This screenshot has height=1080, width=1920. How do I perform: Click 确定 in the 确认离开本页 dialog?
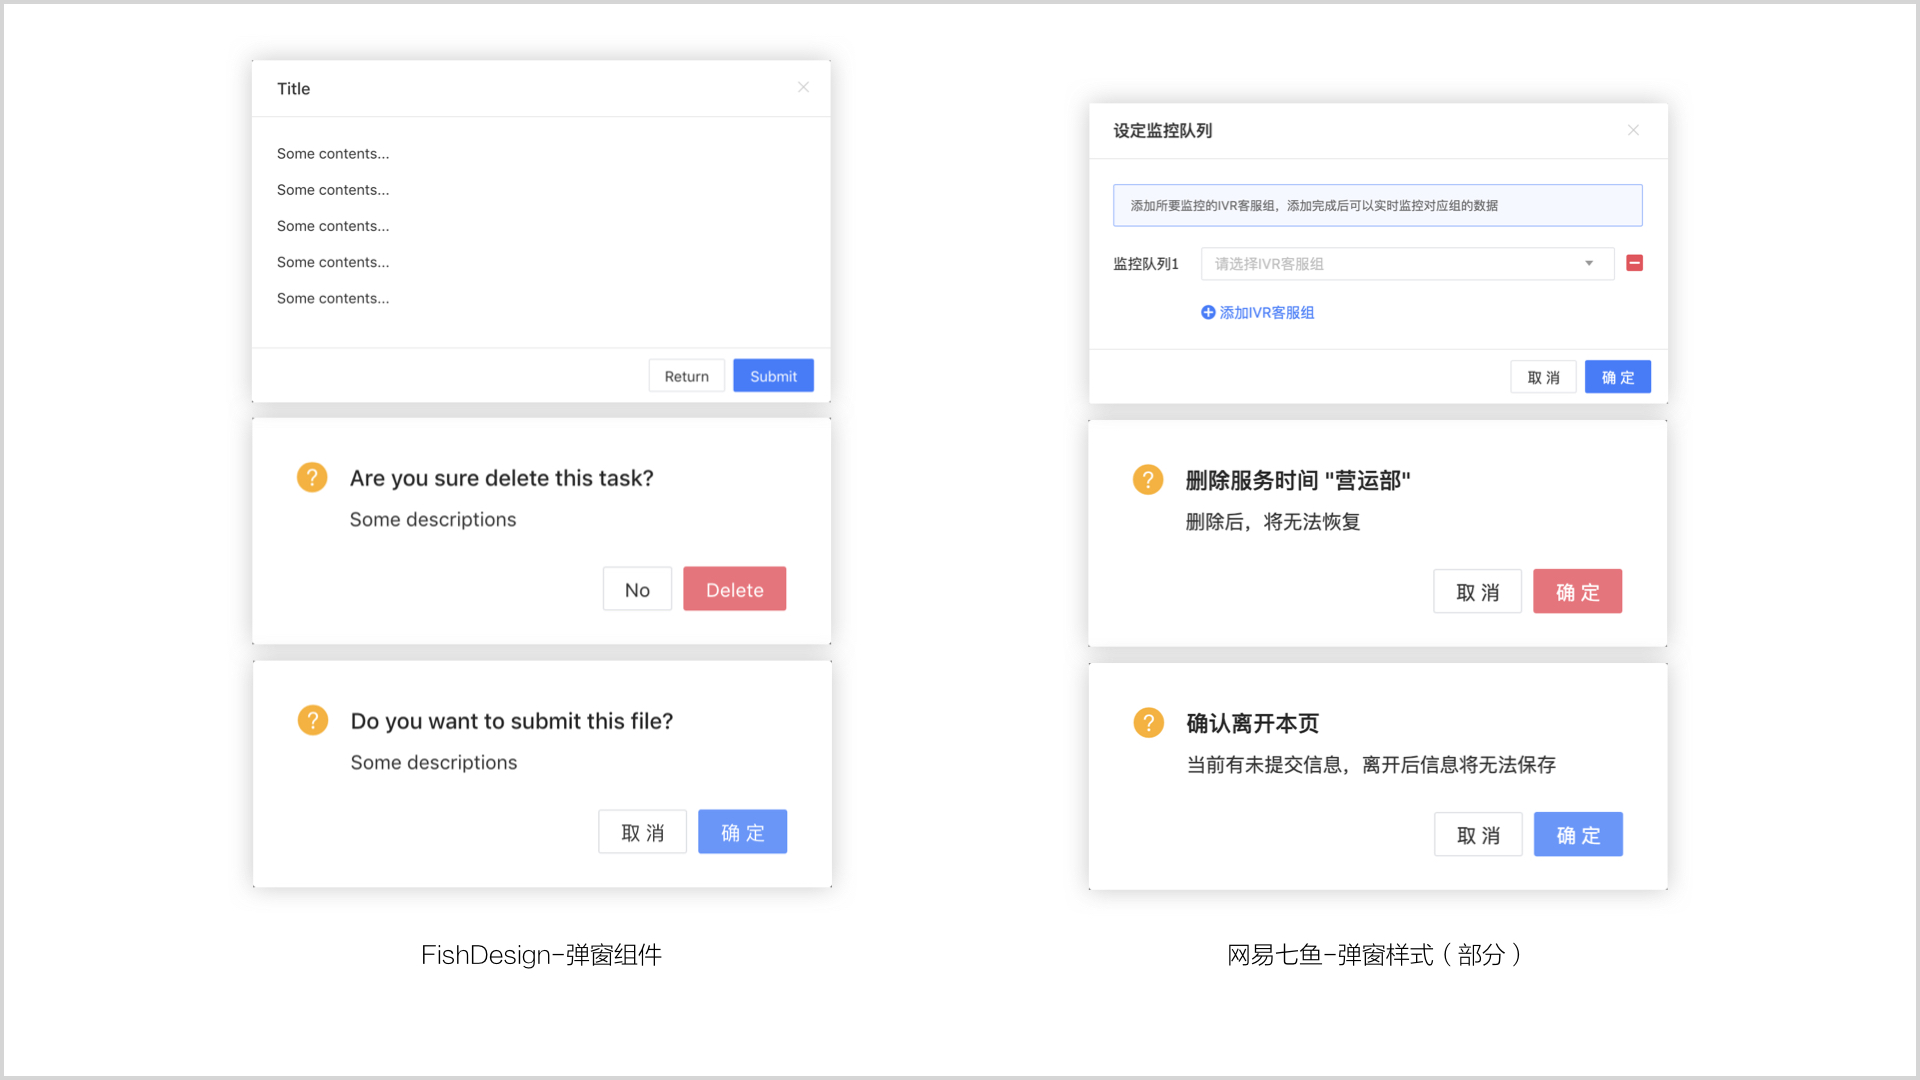point(1577,834)
